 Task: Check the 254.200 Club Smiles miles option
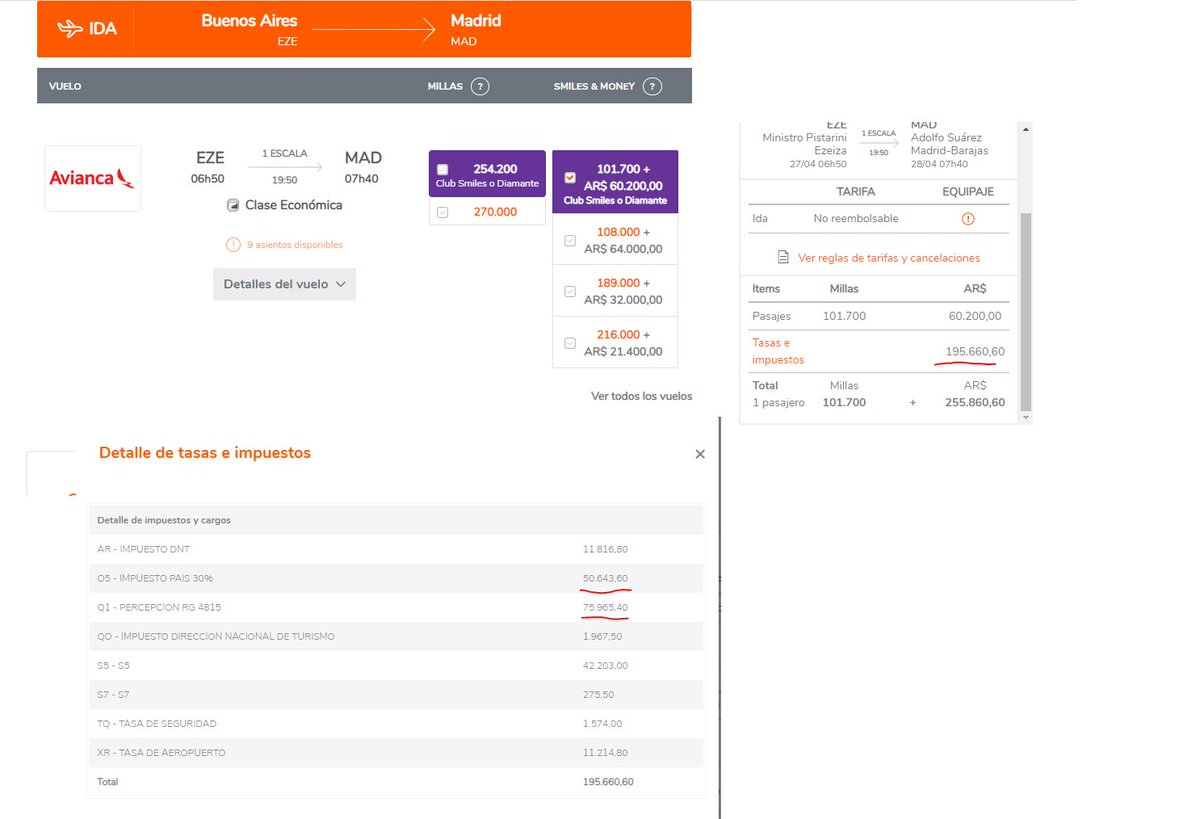(x=442, y=169)
